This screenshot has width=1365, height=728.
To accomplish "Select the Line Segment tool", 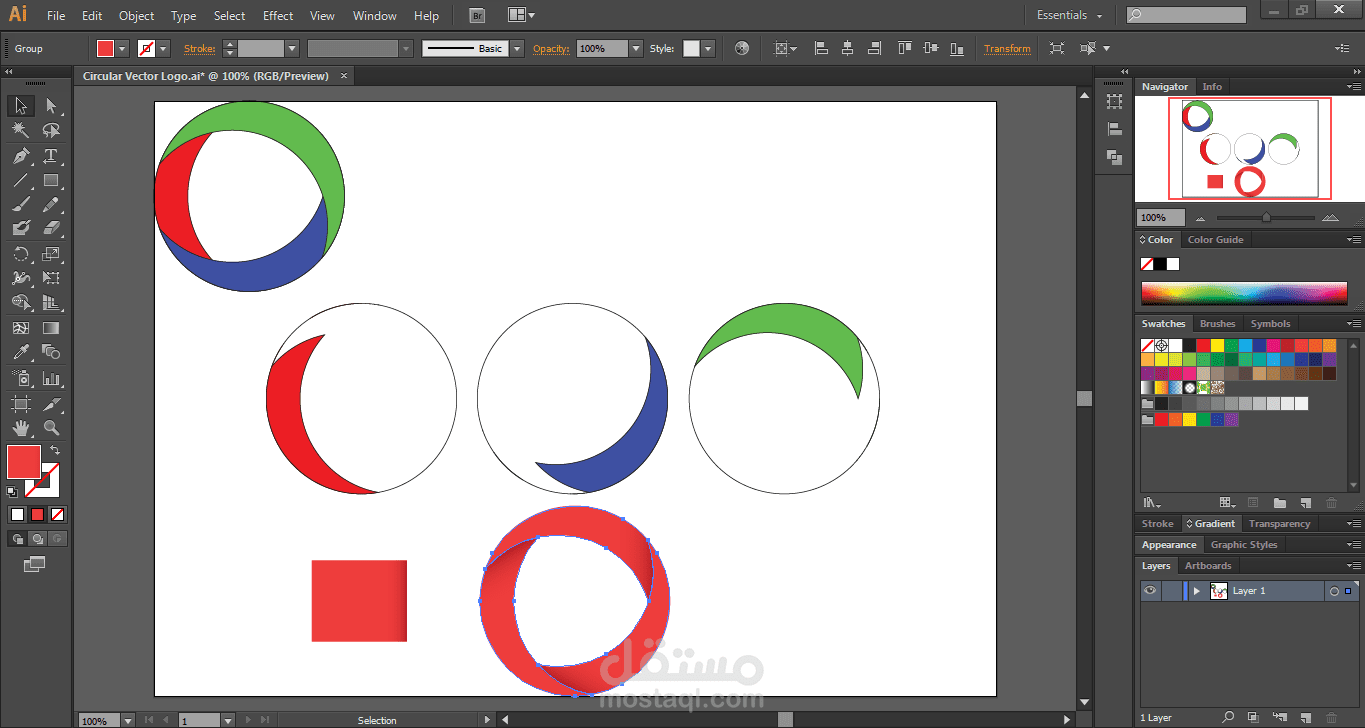I will (x=20, y=181).
